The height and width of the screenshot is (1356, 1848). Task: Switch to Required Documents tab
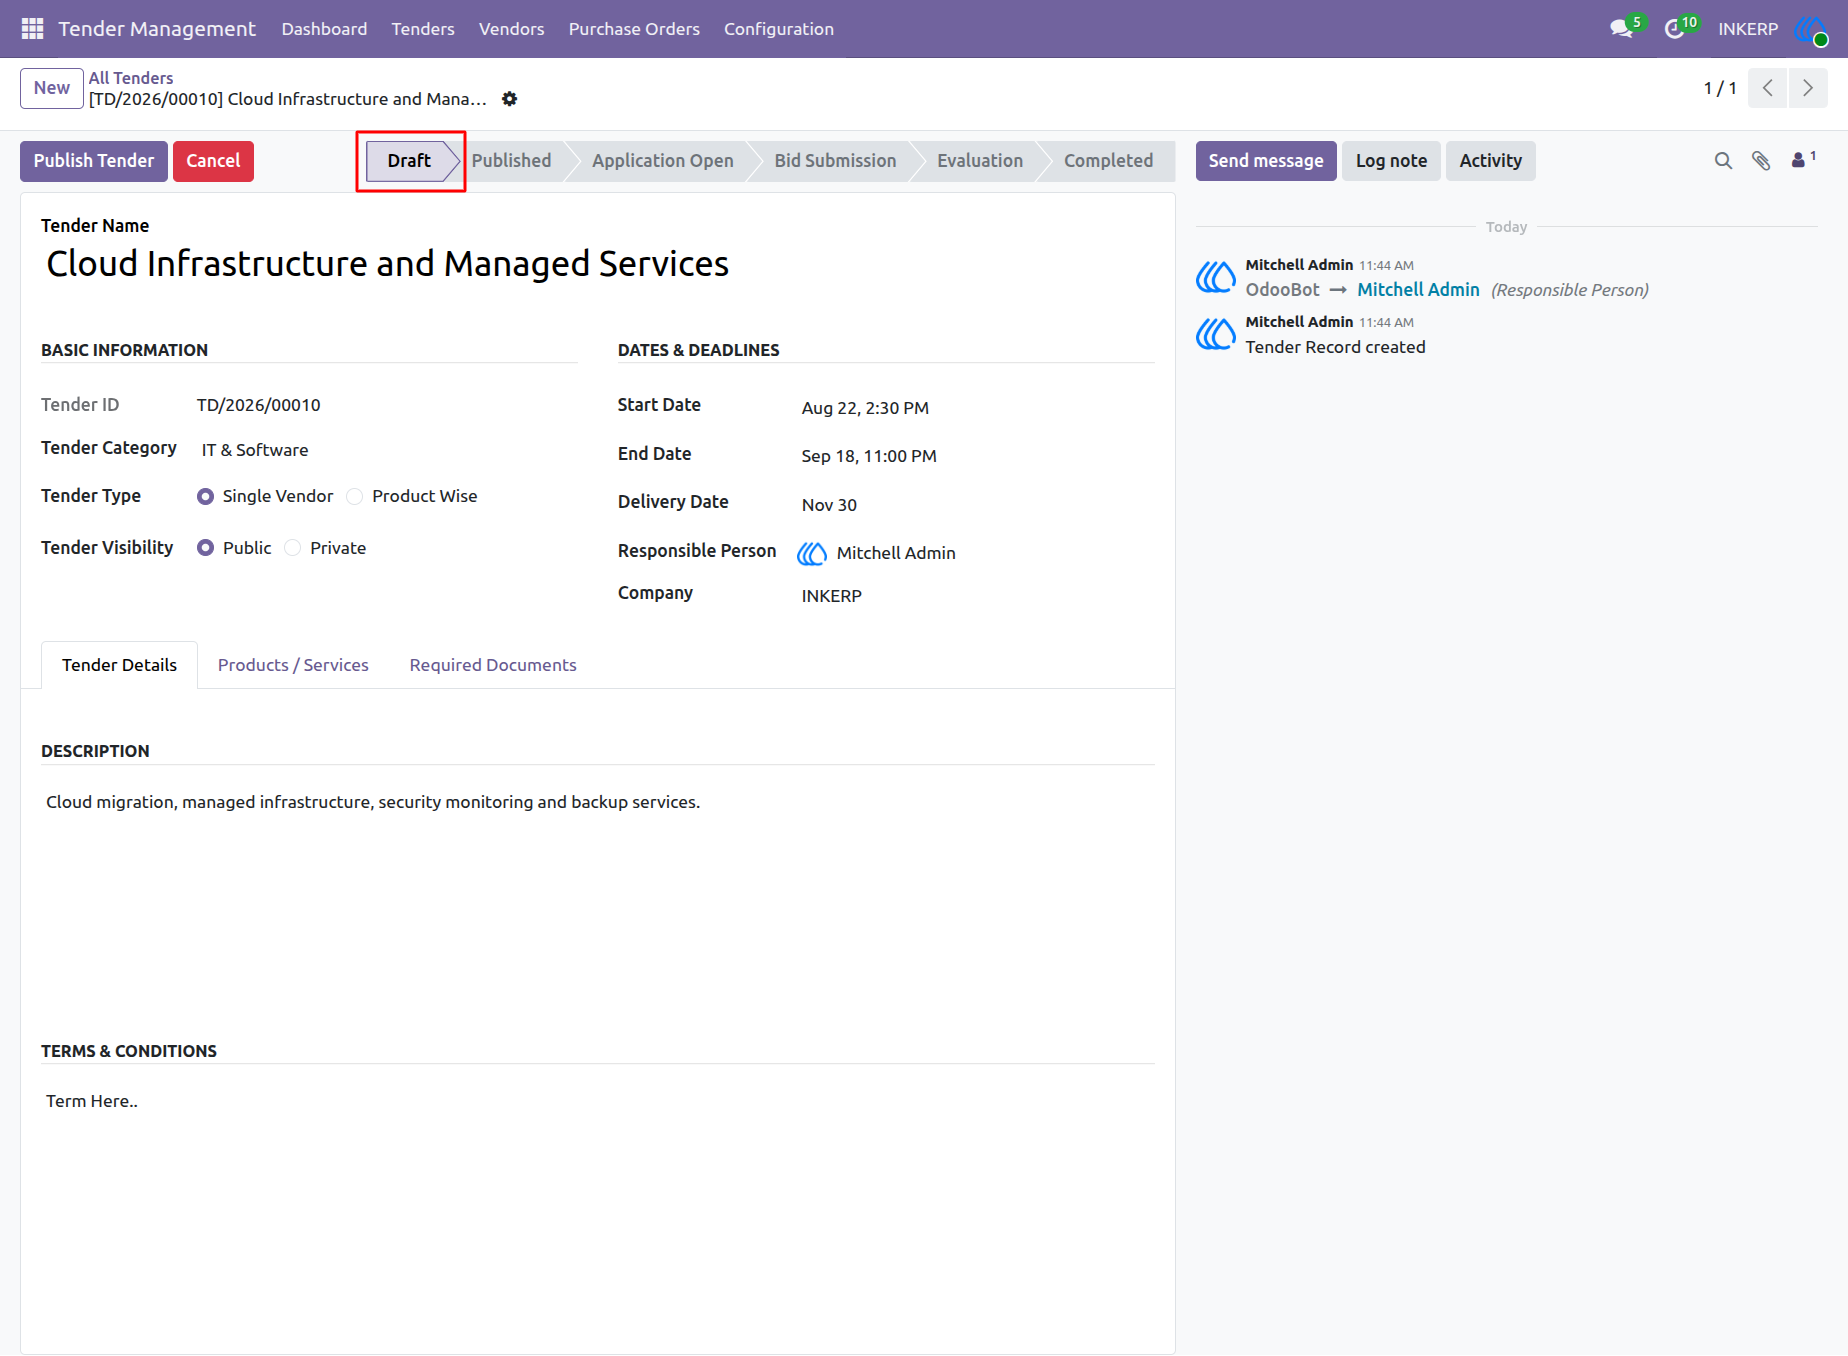tap(493, 665)
